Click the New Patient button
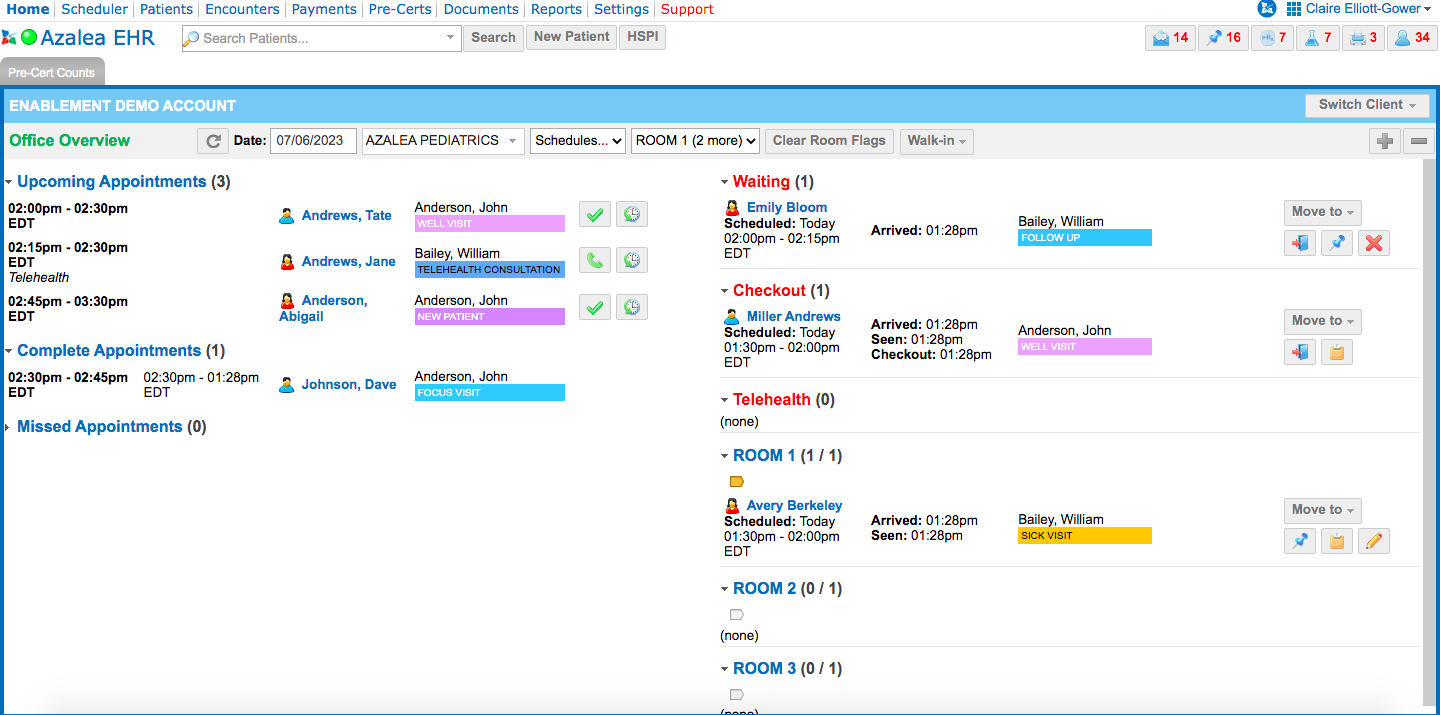The image size is (1440, 715). click(x=571, y=37)
